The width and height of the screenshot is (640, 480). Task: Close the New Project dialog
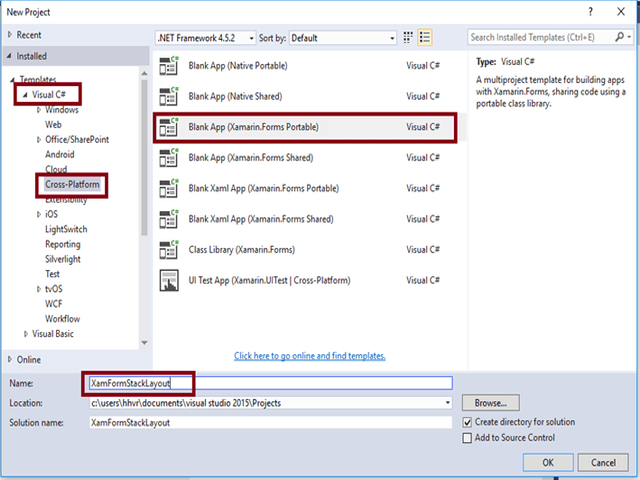coord(621,12)
